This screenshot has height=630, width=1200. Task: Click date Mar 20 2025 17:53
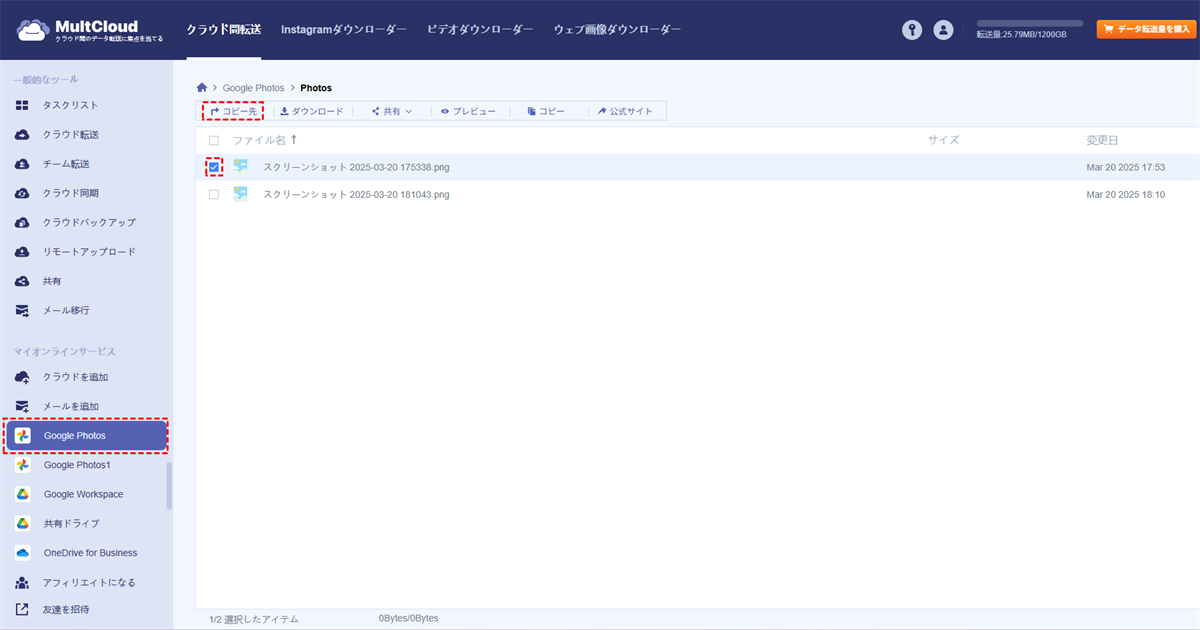pyautogui.click(x=1126, y=167)
